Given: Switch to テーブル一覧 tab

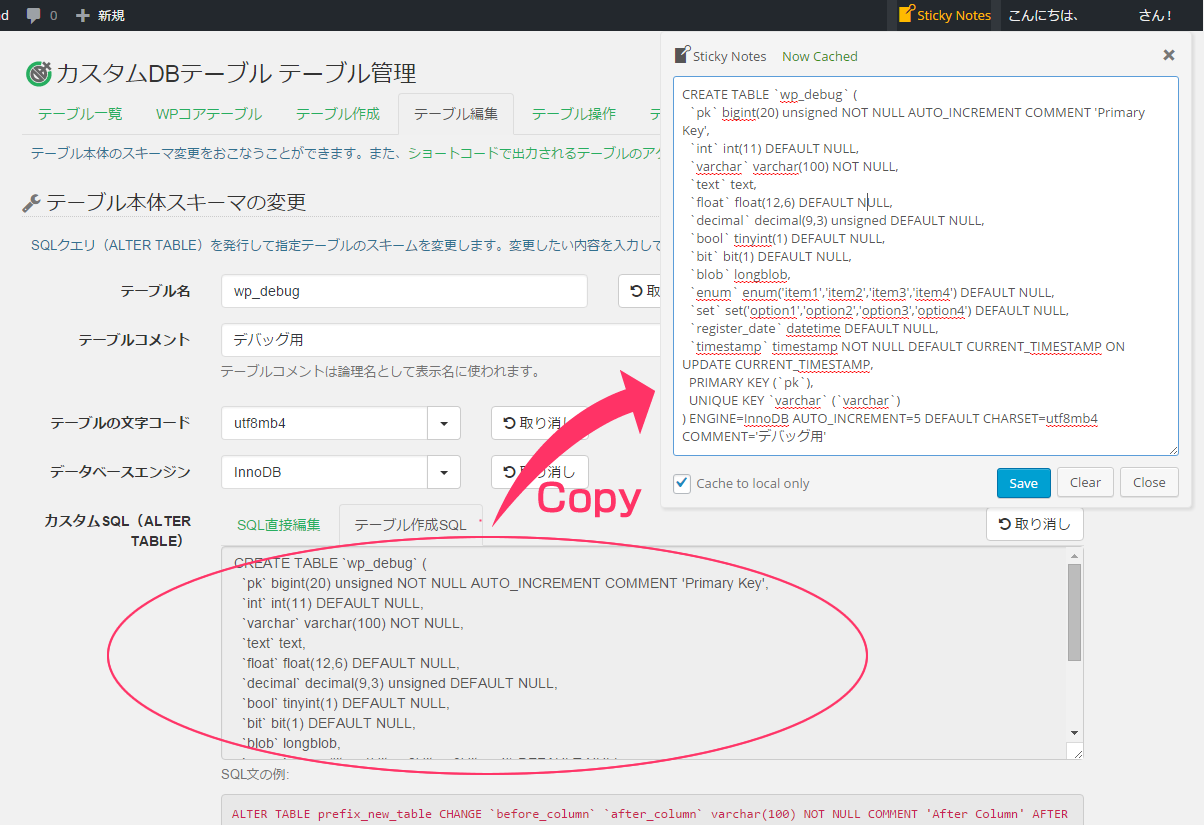Looking at the screenshot, I should pyautogui.click(x=80, y=114).
